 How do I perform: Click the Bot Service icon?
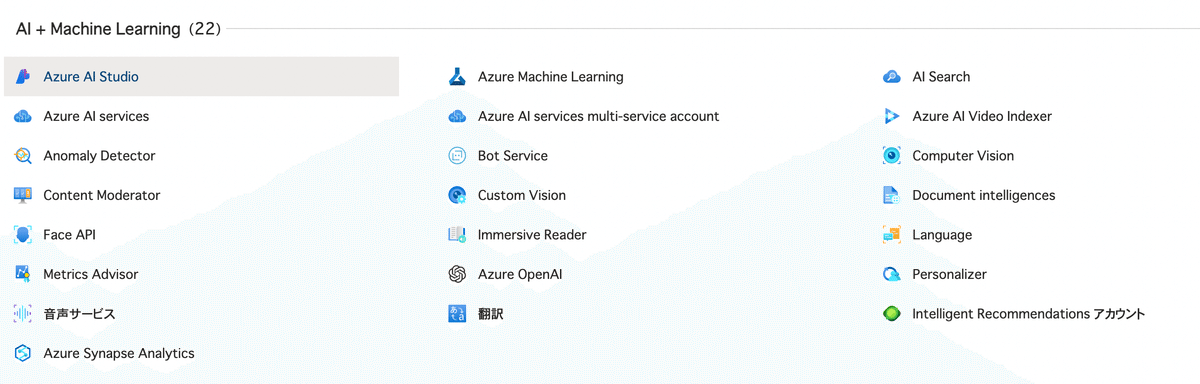pos(457,156)
